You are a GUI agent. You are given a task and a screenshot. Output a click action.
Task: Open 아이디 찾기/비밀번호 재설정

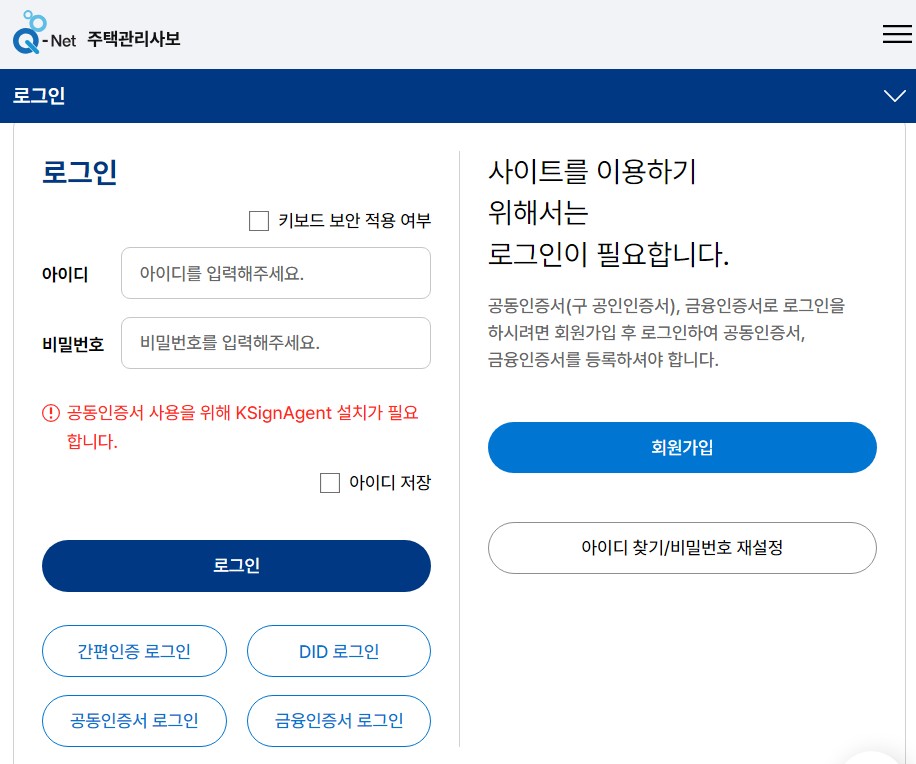(682, 548)
